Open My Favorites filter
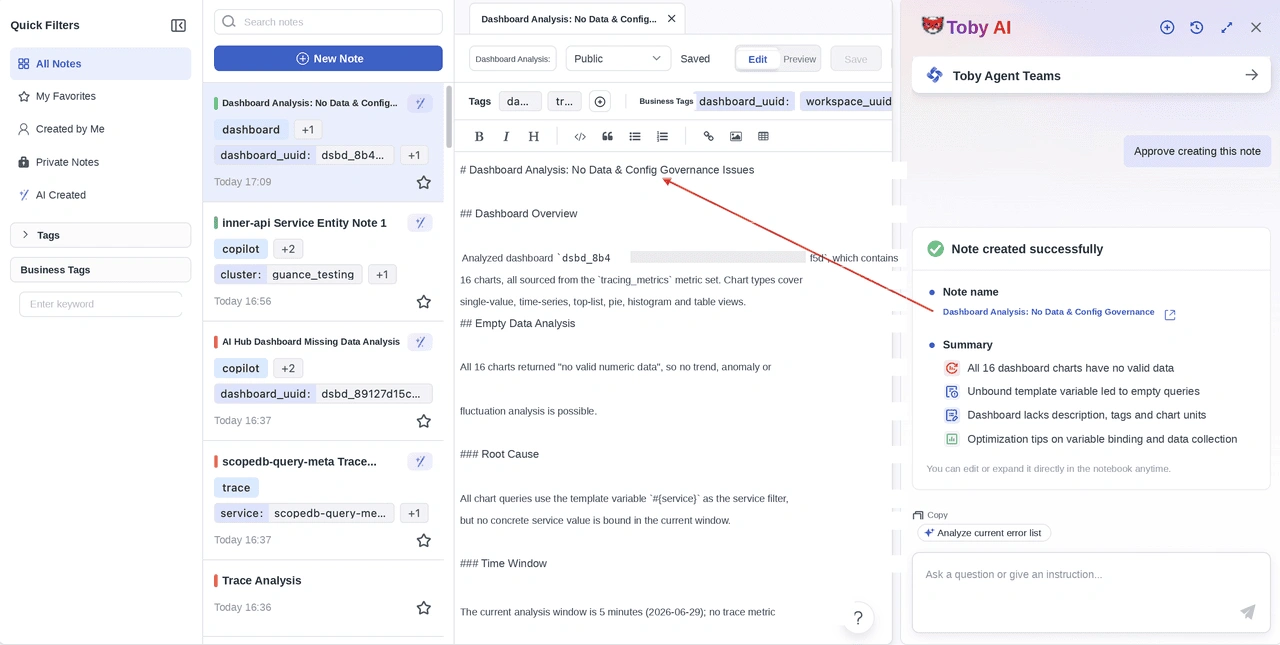This screenshot has height=645, width=1280. click(100, 96)
